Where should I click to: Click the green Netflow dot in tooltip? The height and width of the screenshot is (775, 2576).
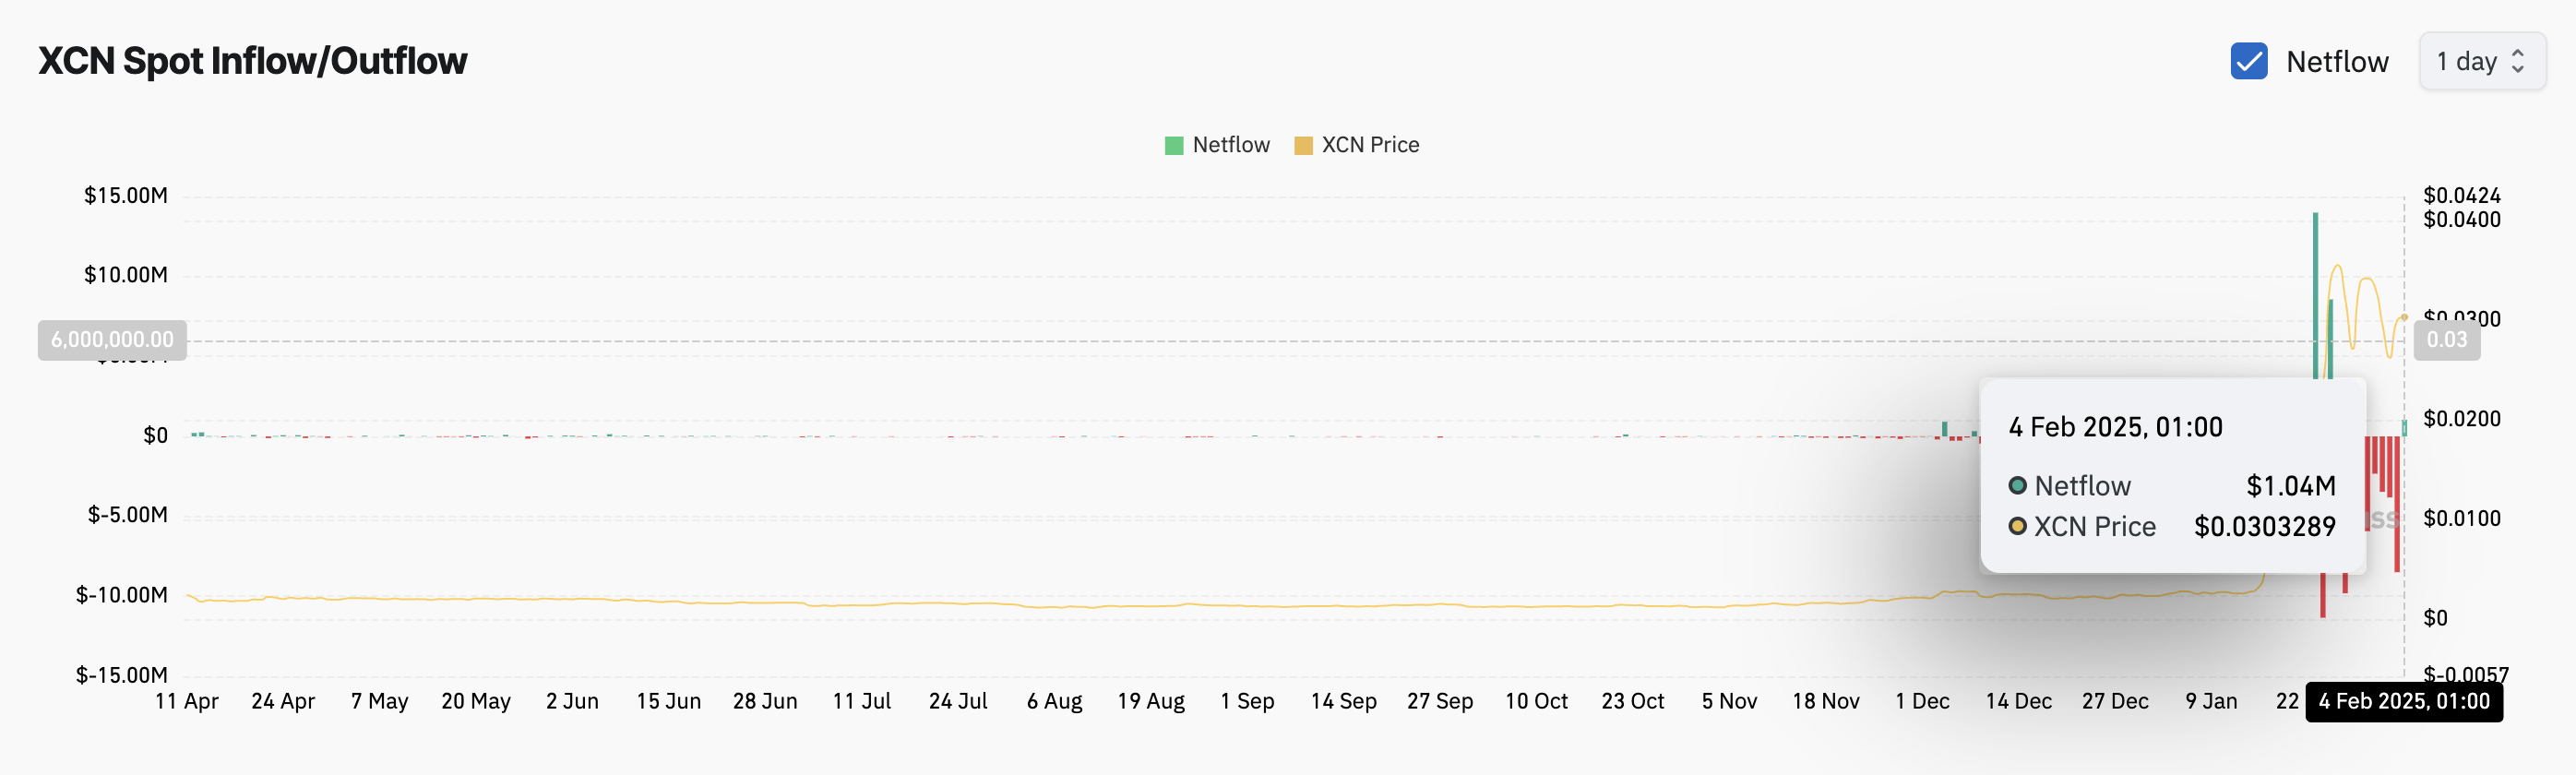[2018, 486]
